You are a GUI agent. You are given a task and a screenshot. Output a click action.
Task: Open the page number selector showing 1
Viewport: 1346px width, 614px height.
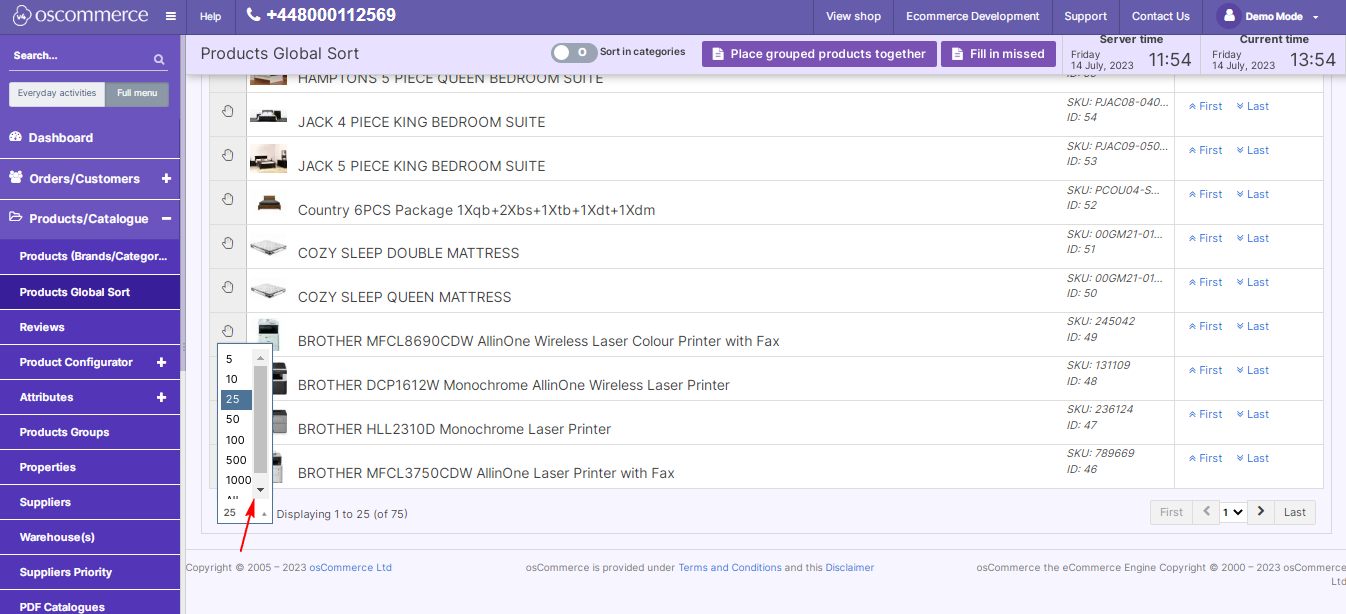(1233, 512)
